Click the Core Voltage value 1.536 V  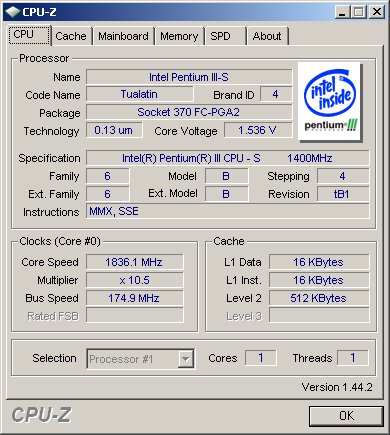pos(258,130)
